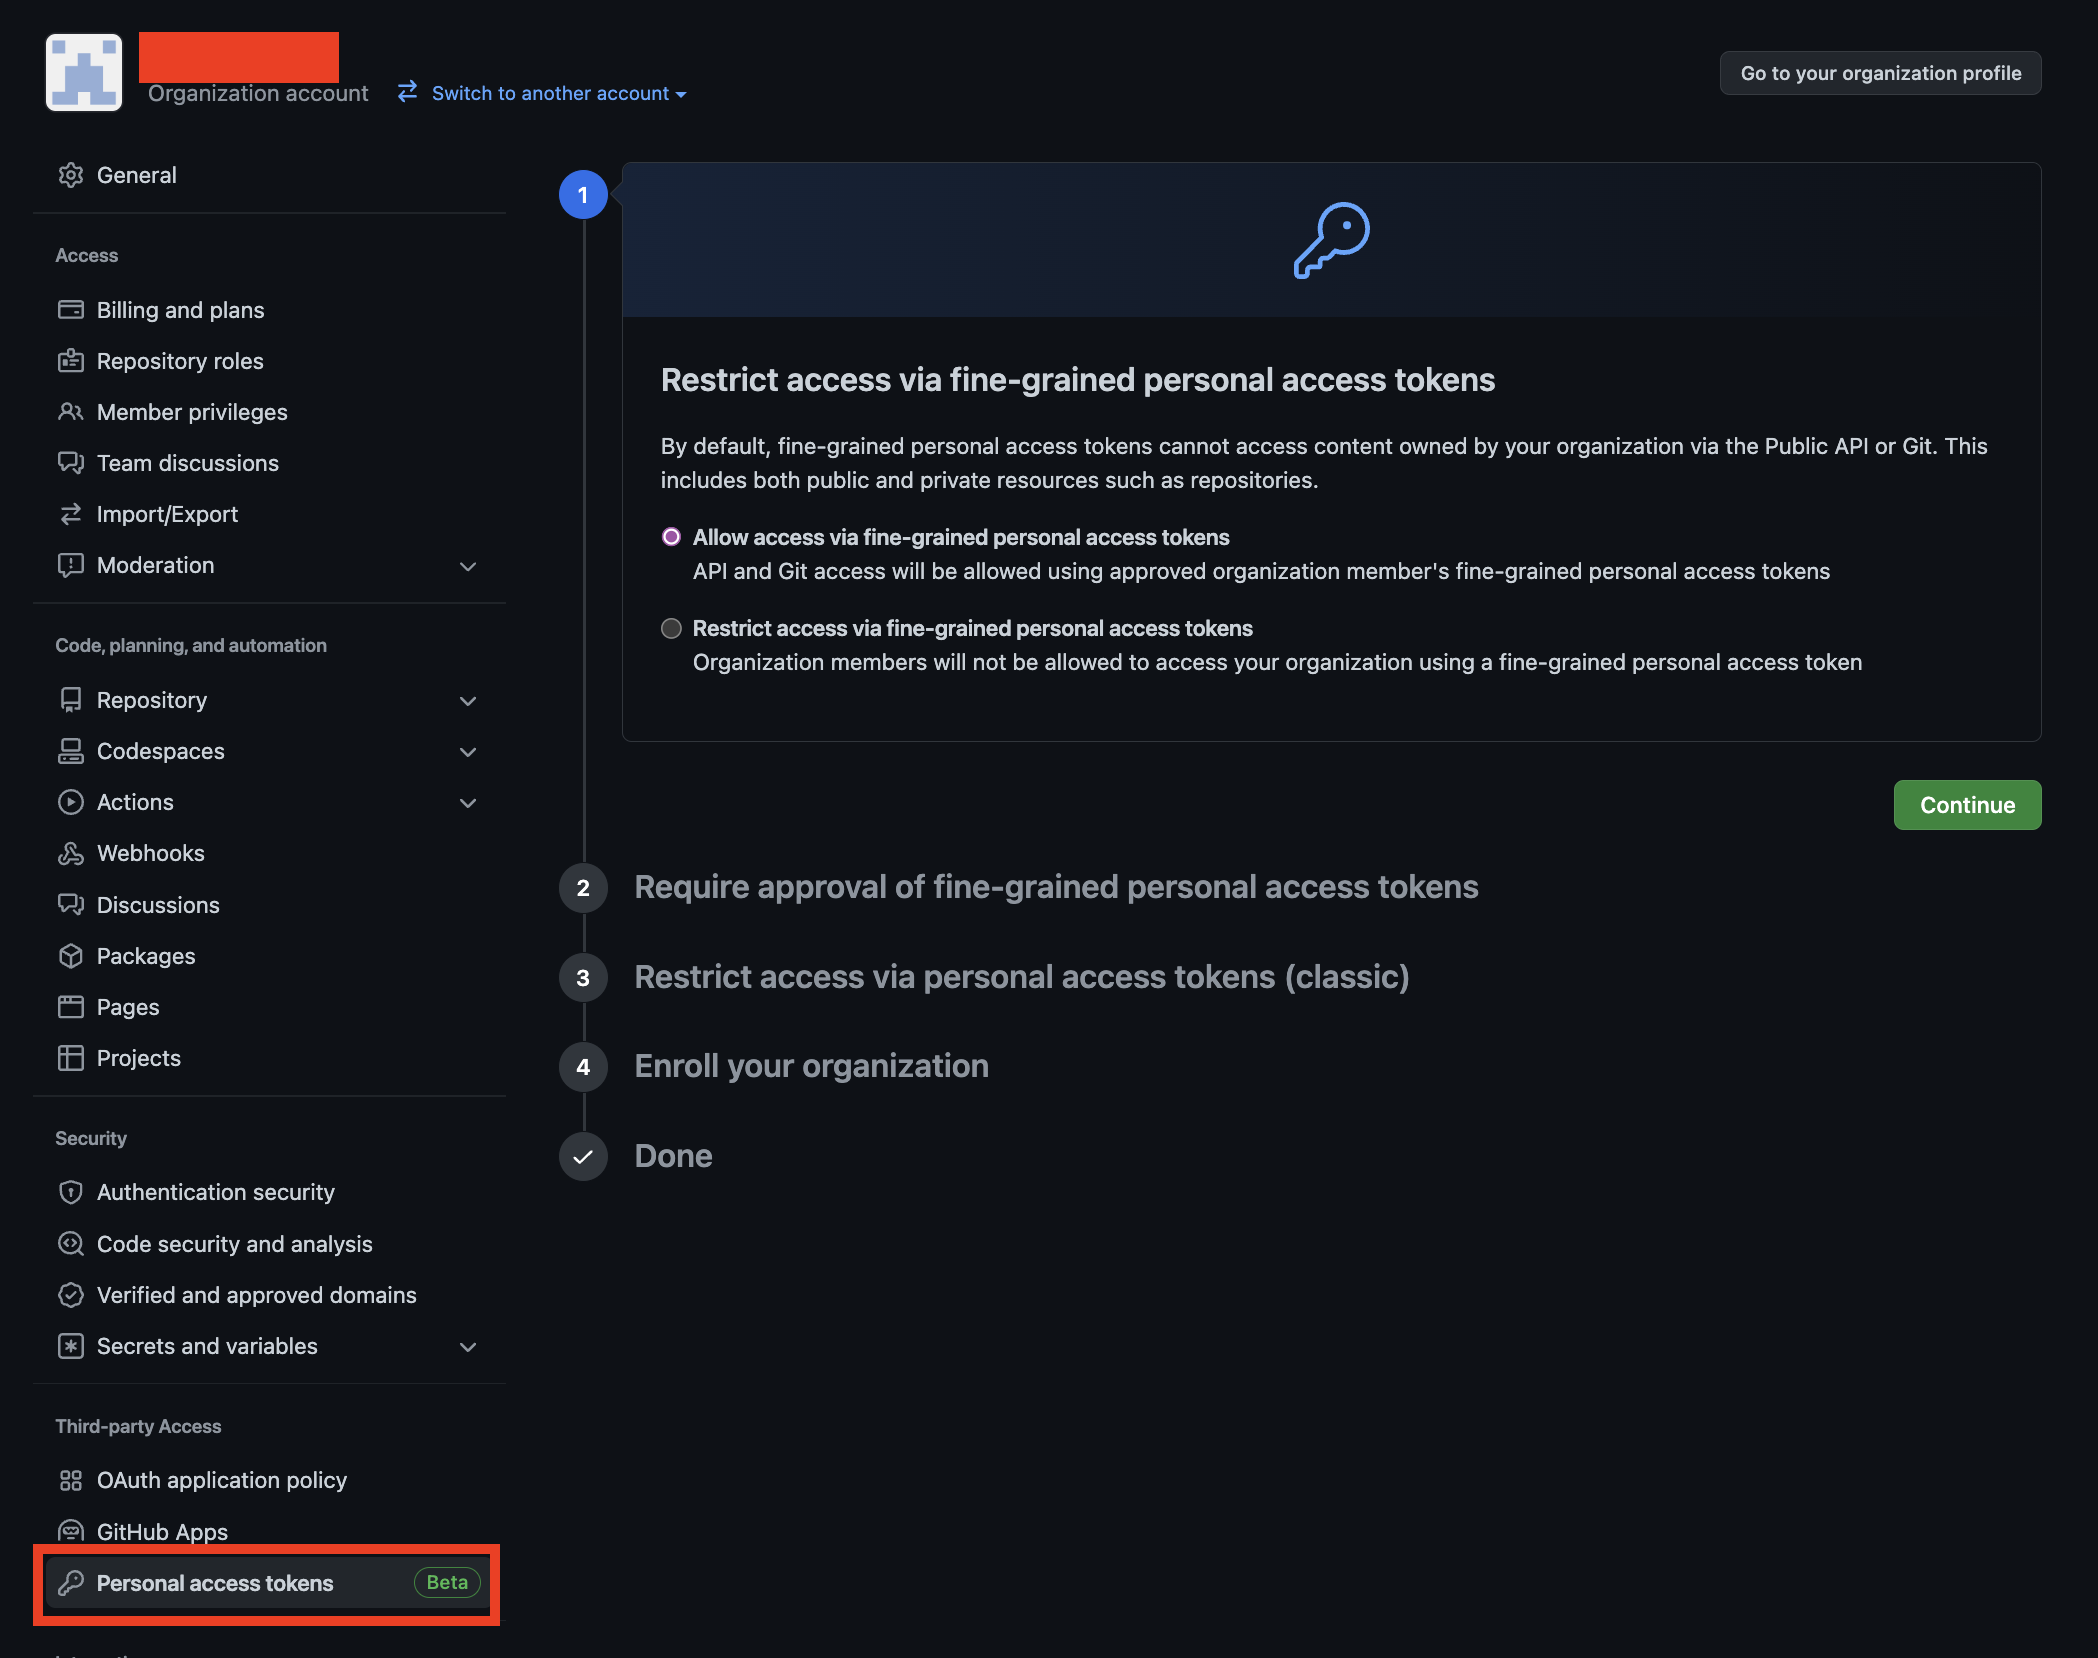Click the Packages box icon
The image size is (2098, 1658).
[x=70, y=956]
